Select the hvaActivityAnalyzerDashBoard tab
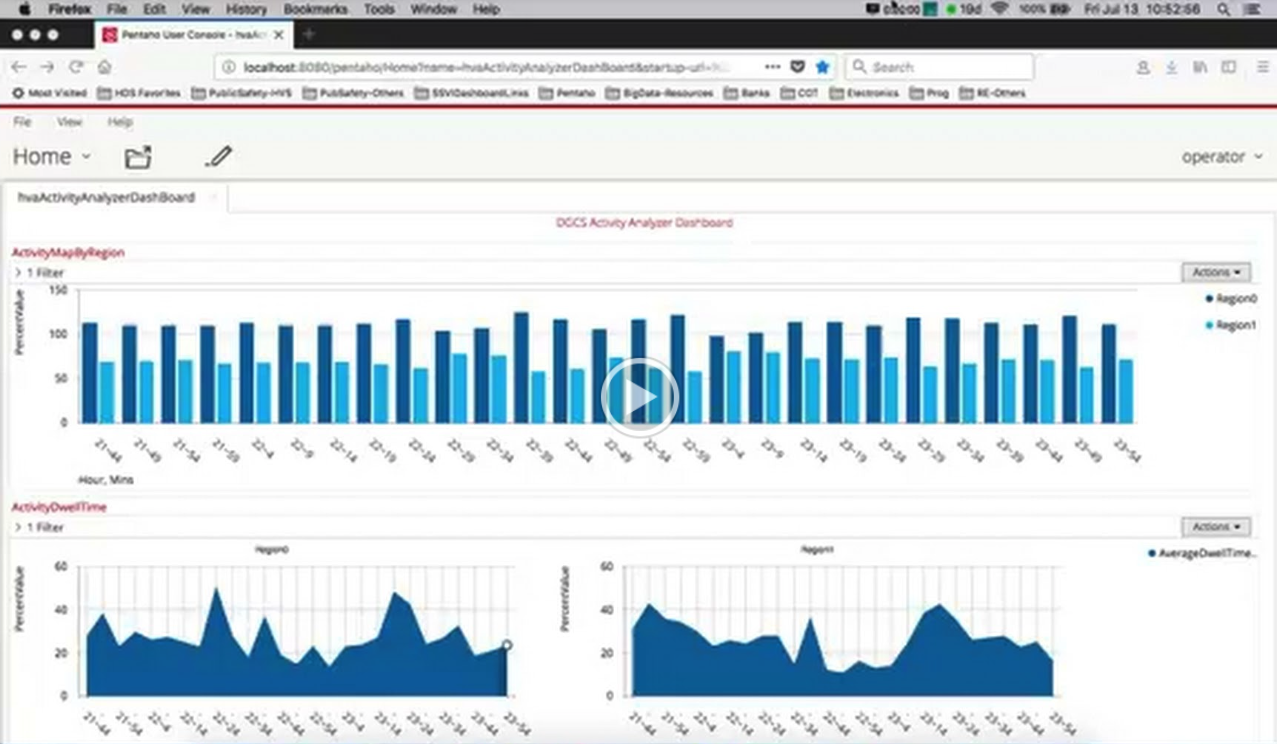The height and width of the screenshot is (744, 1277). 106,198
